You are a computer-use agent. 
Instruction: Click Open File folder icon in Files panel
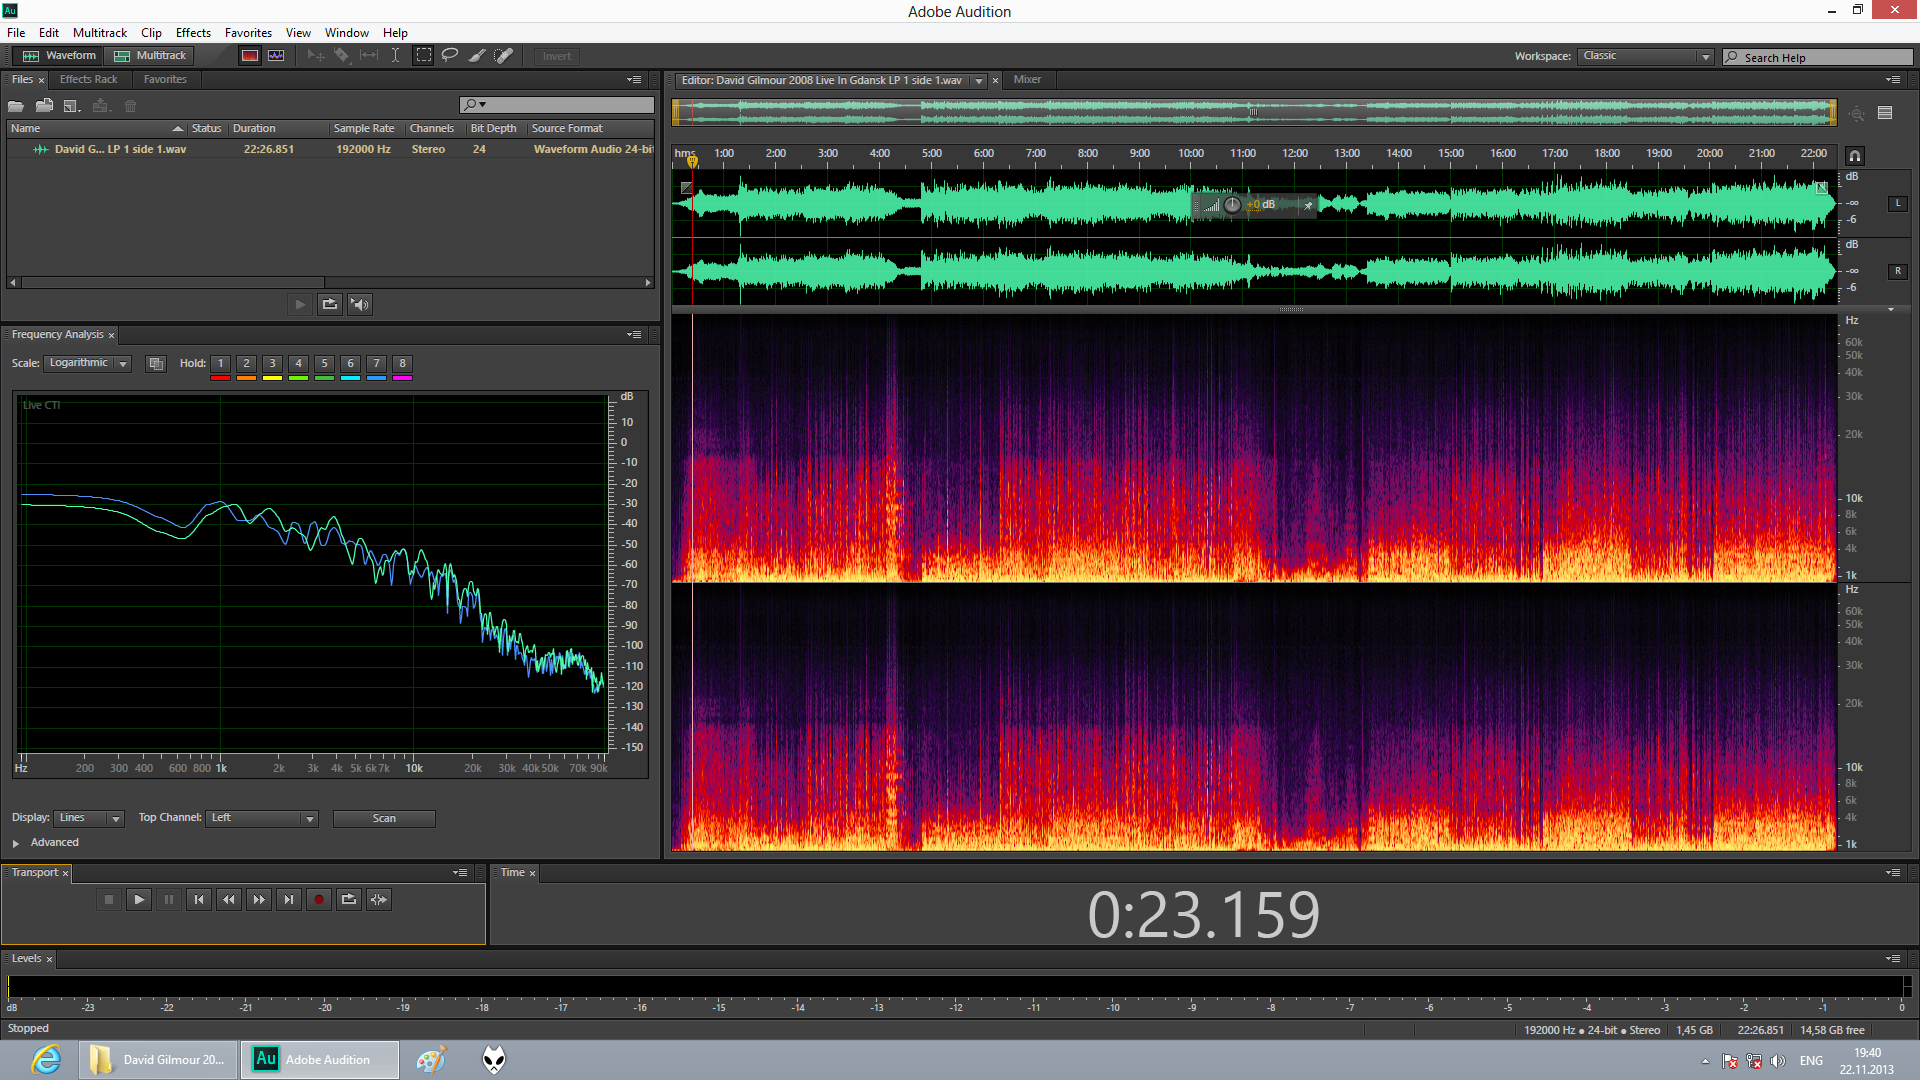tap(16, 106)
